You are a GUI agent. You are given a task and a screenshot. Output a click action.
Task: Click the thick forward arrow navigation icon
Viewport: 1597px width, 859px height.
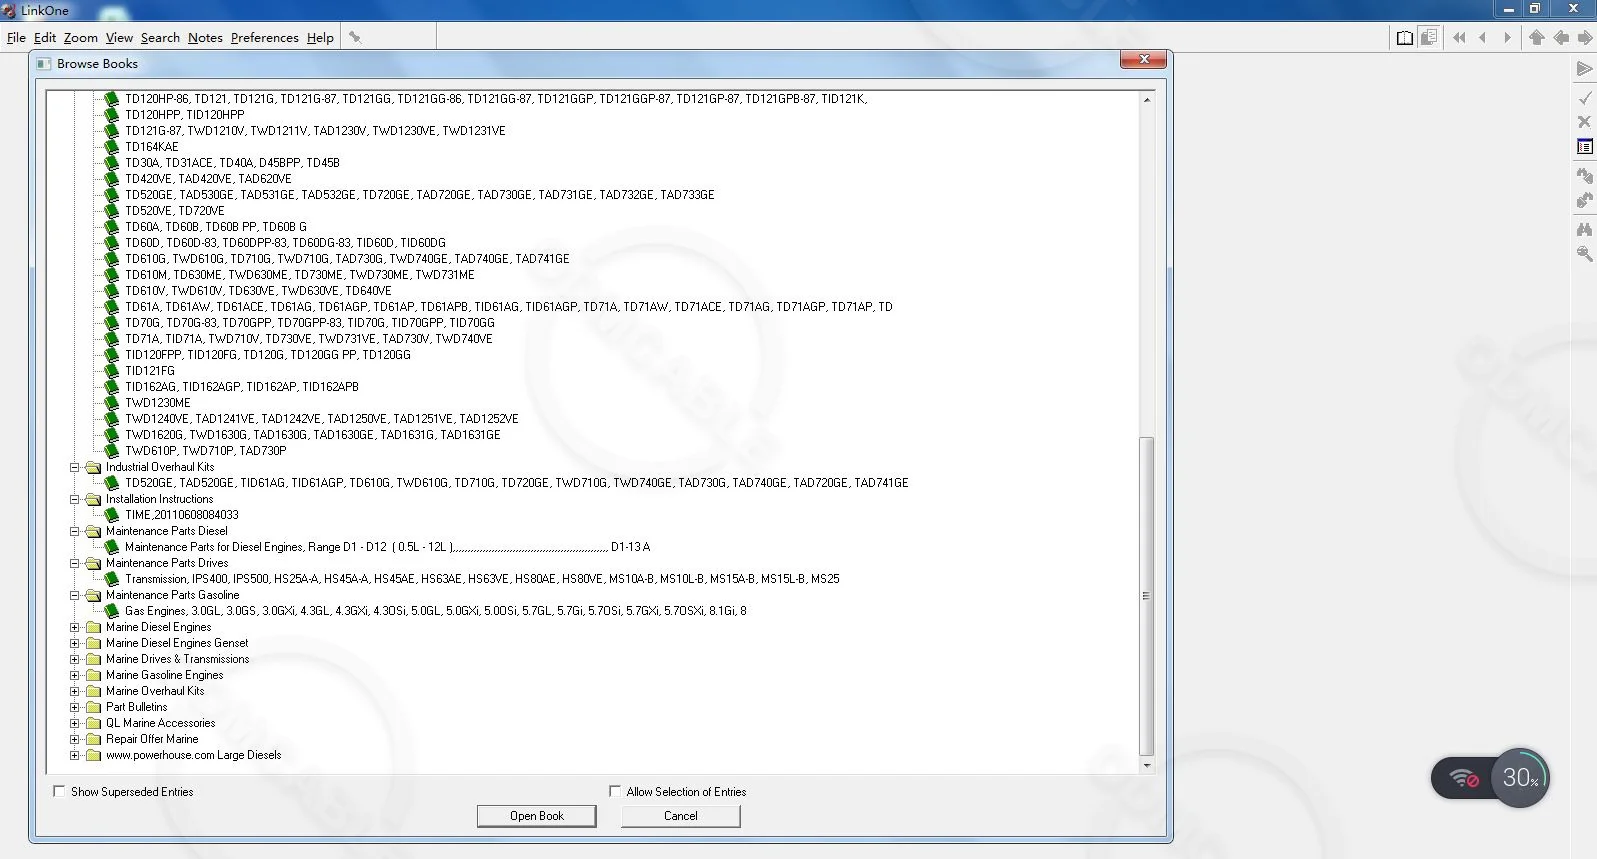tap(1585, 38)
